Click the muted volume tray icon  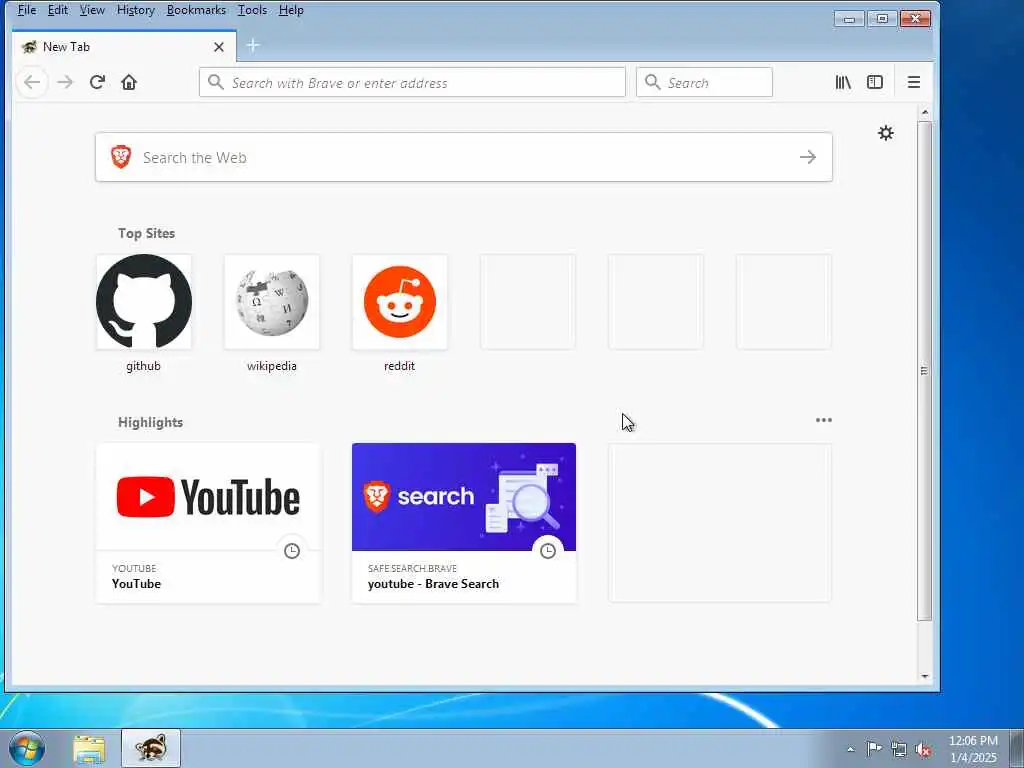click(x=923, y=750)
